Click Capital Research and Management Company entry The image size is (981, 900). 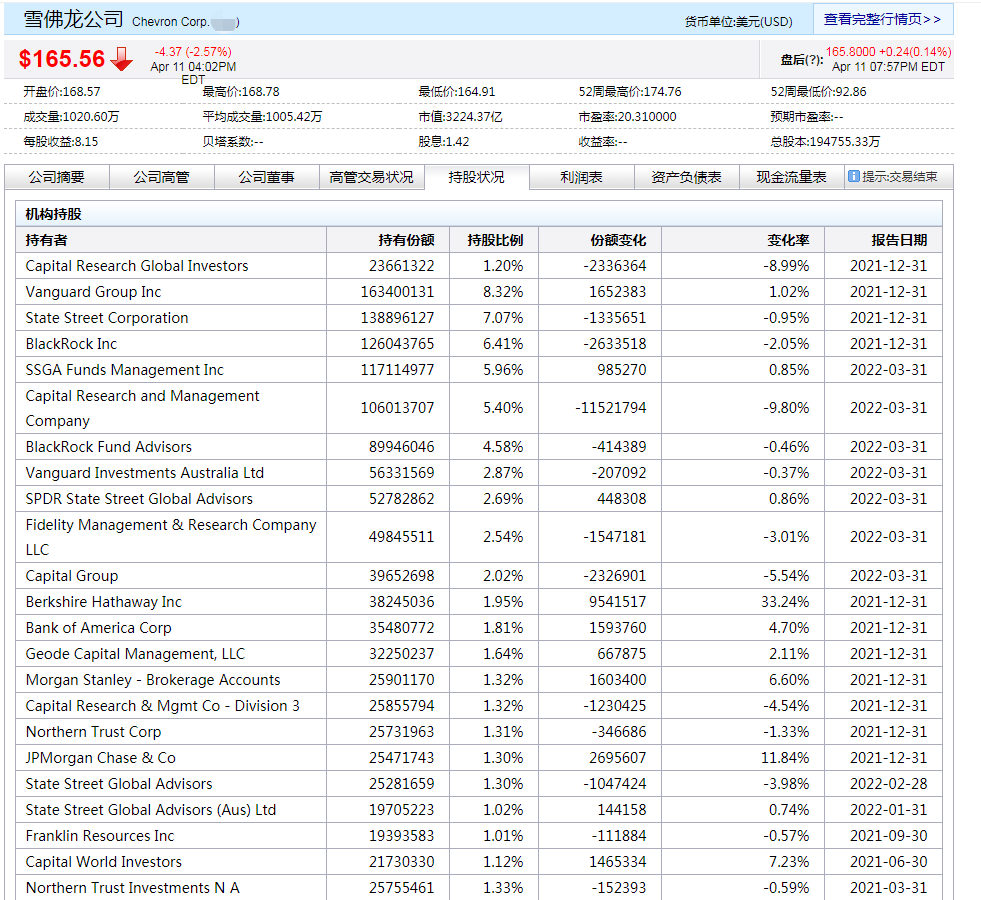tap(142, 408)
